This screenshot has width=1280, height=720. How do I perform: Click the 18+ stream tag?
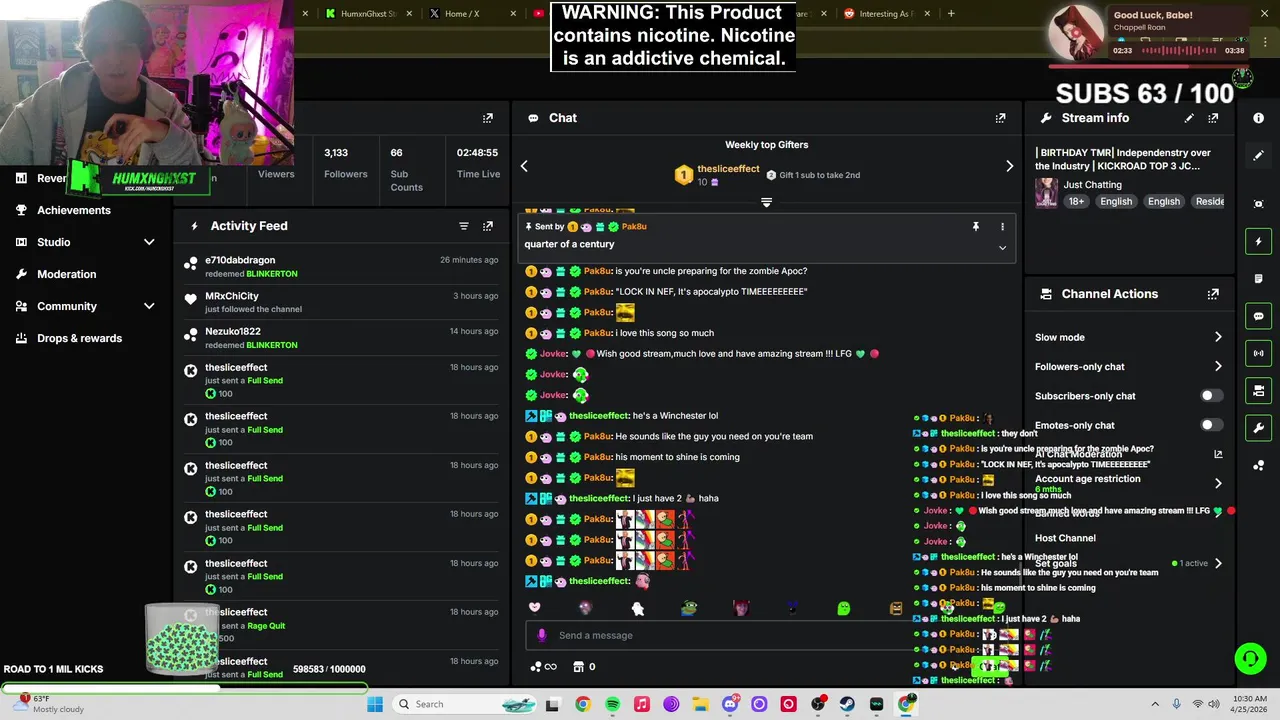(x=1075, y=201)
